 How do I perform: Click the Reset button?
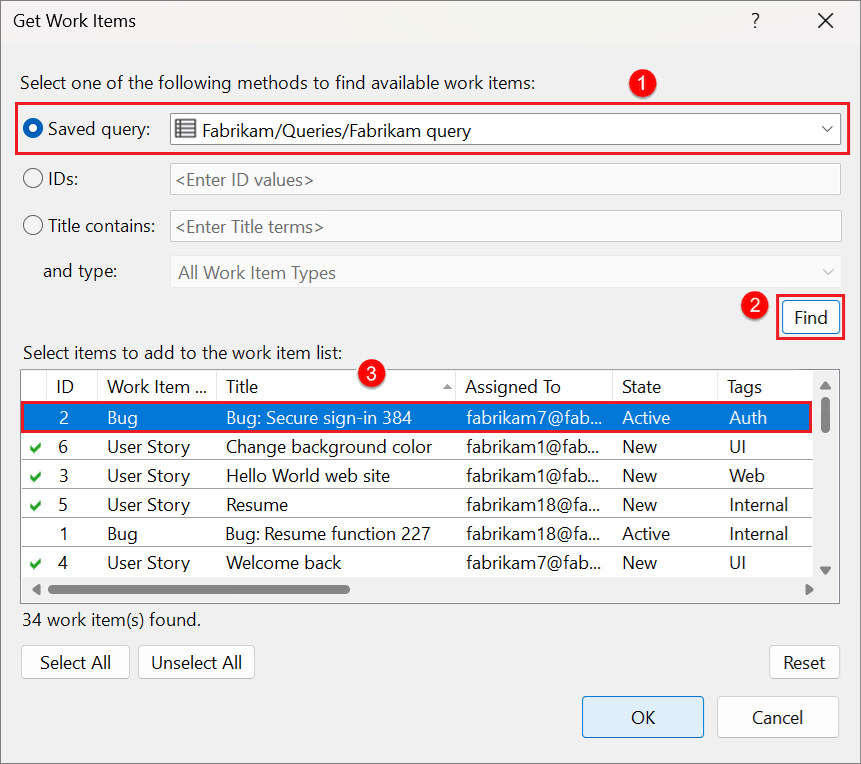[804, 662]
